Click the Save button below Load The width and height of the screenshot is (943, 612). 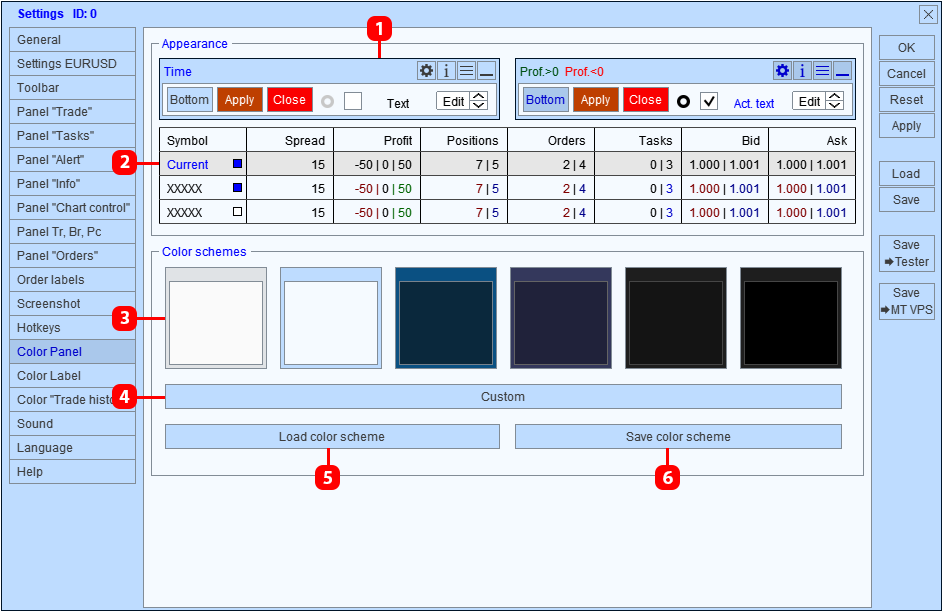[x=906, y=200]
